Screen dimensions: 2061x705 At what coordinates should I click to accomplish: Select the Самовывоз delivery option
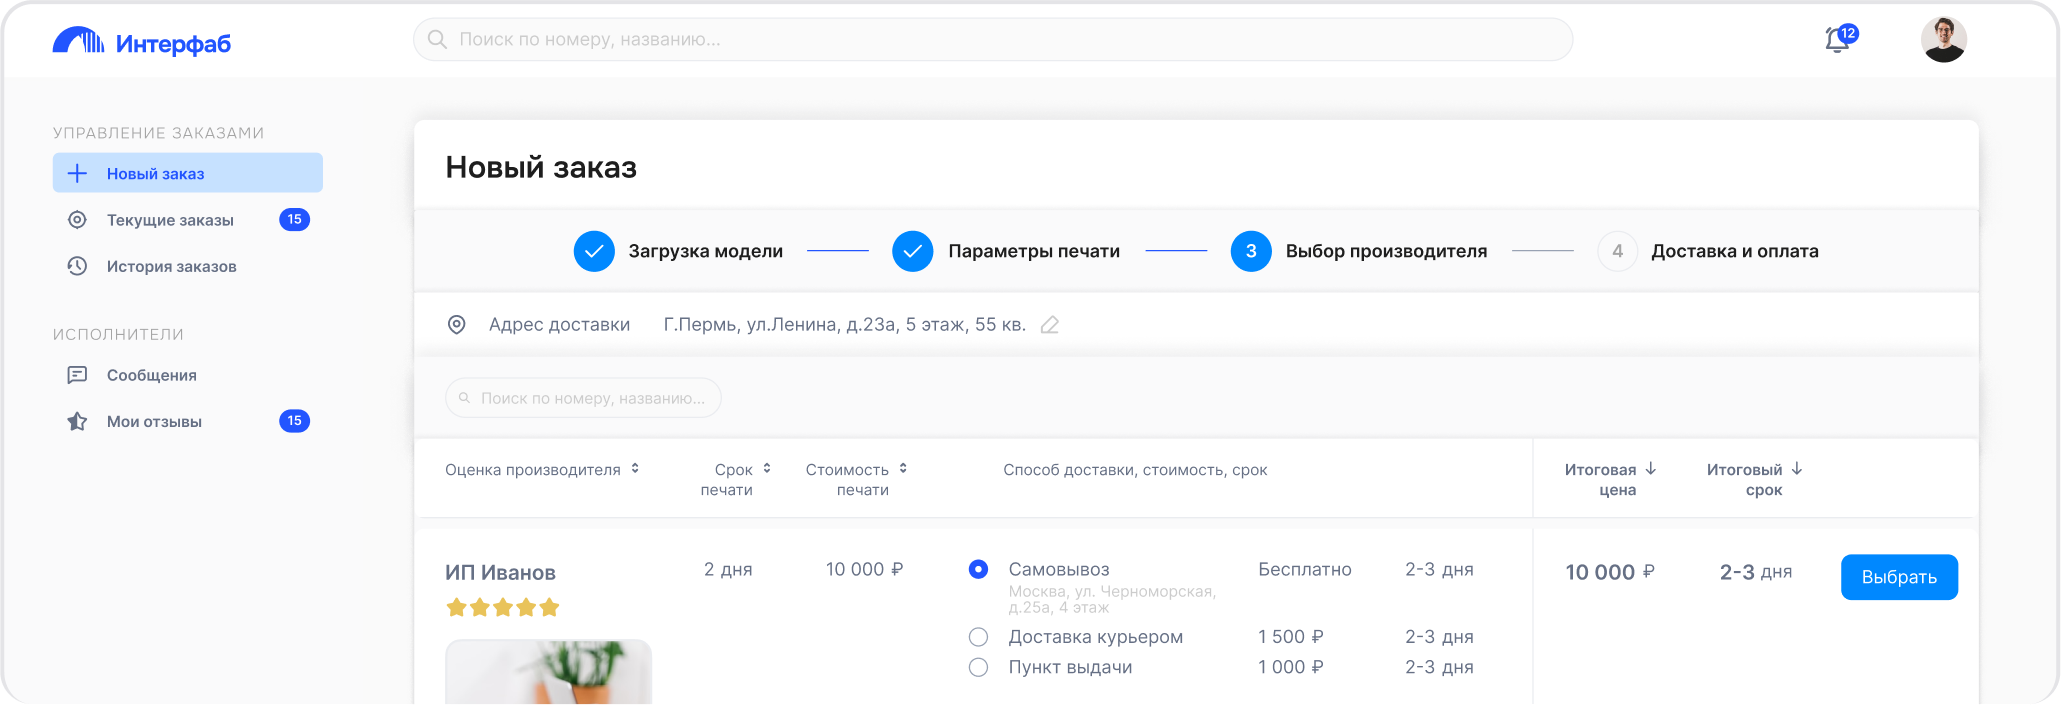click(x=978, y=569)
